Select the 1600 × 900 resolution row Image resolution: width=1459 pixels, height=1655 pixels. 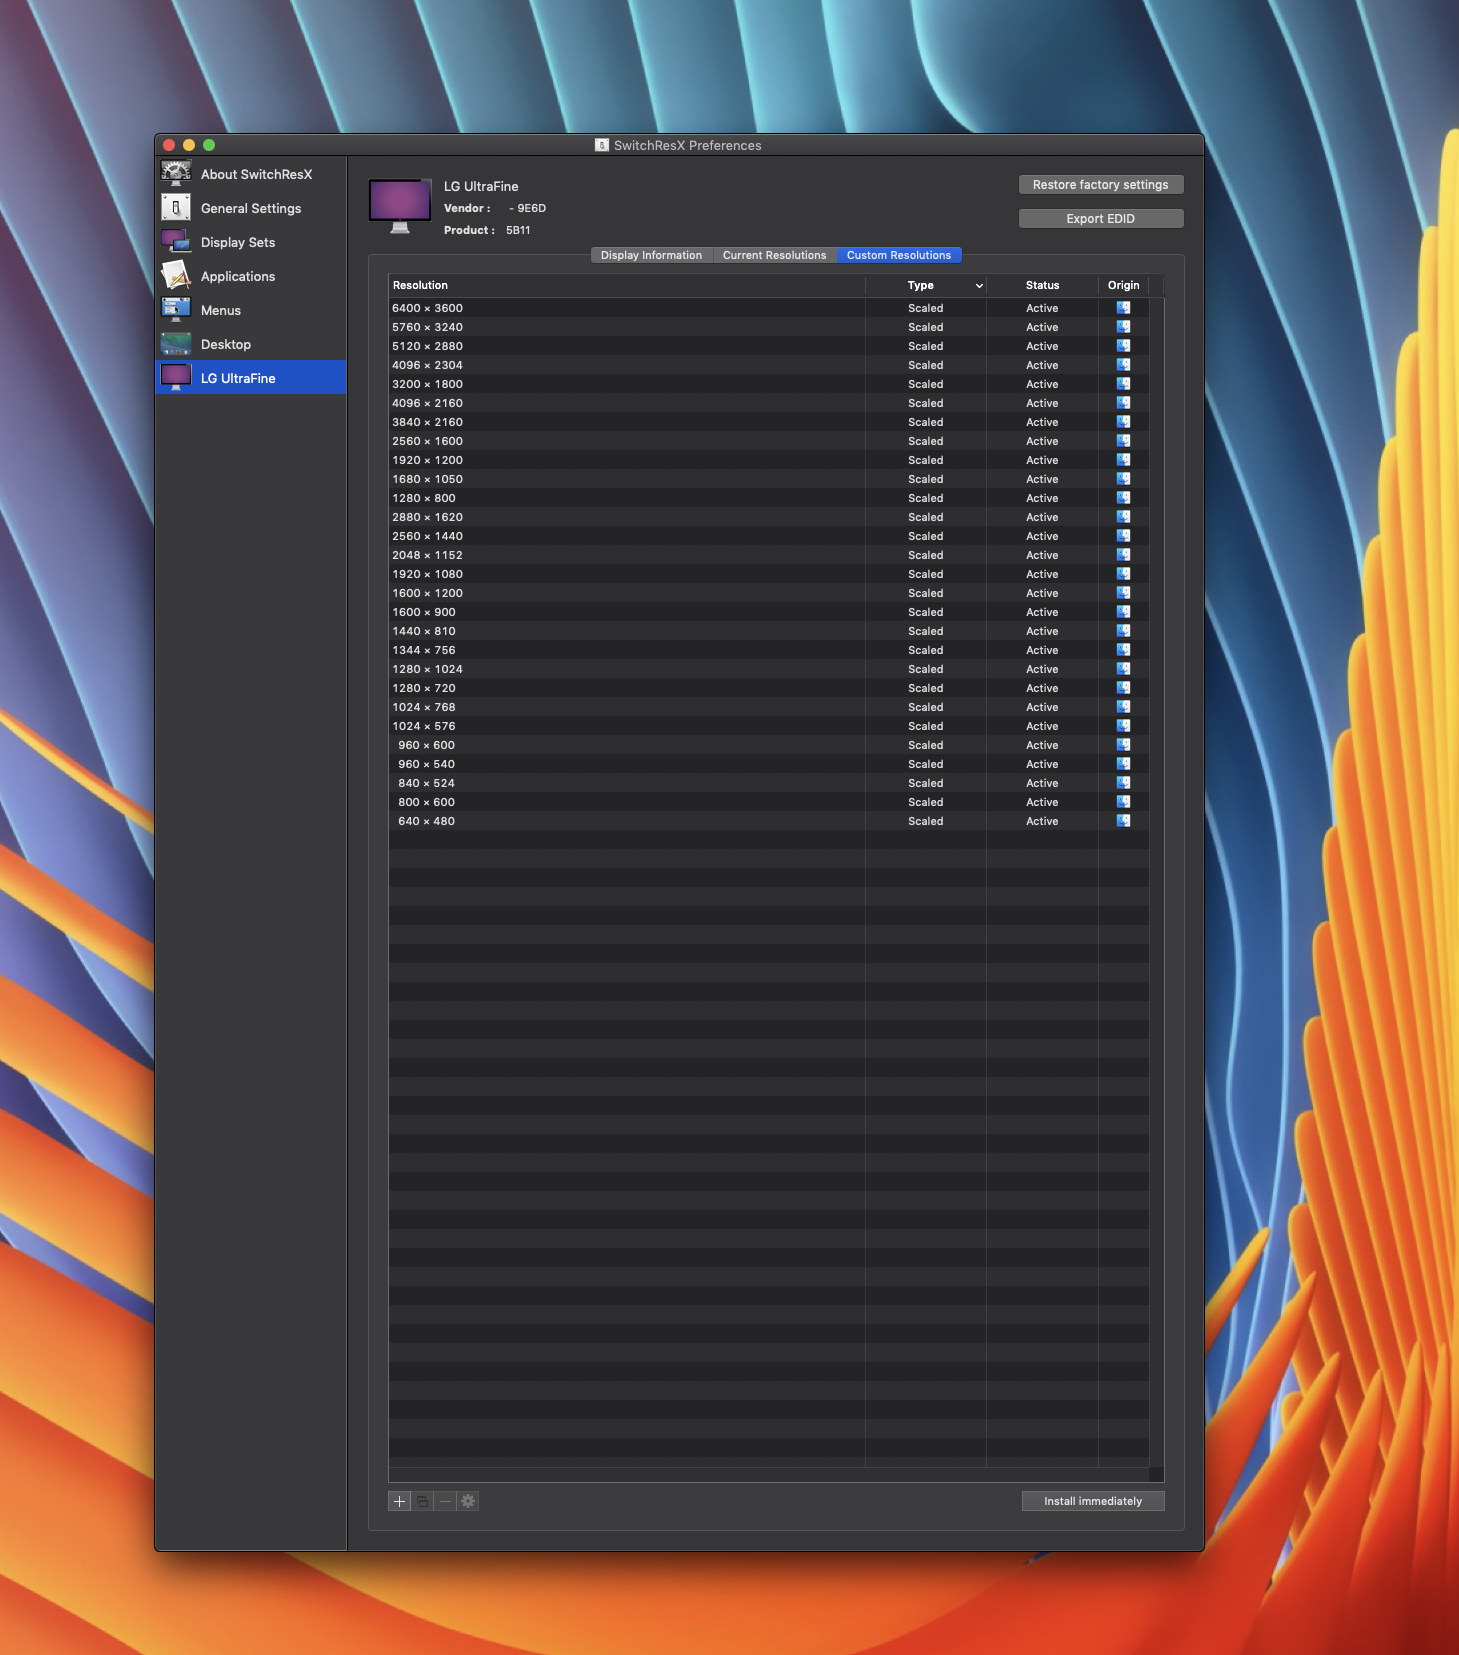pyautogui.click(x=768, y=612)
